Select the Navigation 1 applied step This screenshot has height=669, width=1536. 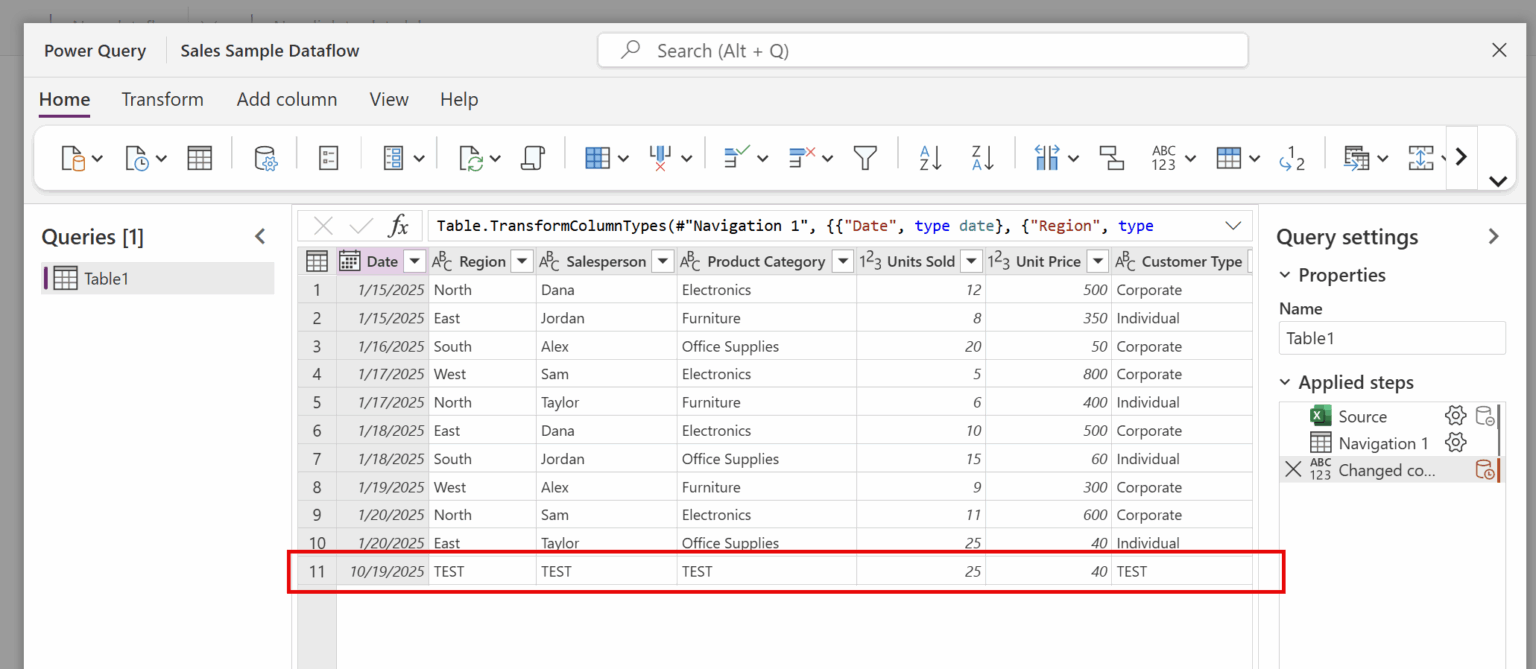pyautogui.click(x=1383, y=443)
